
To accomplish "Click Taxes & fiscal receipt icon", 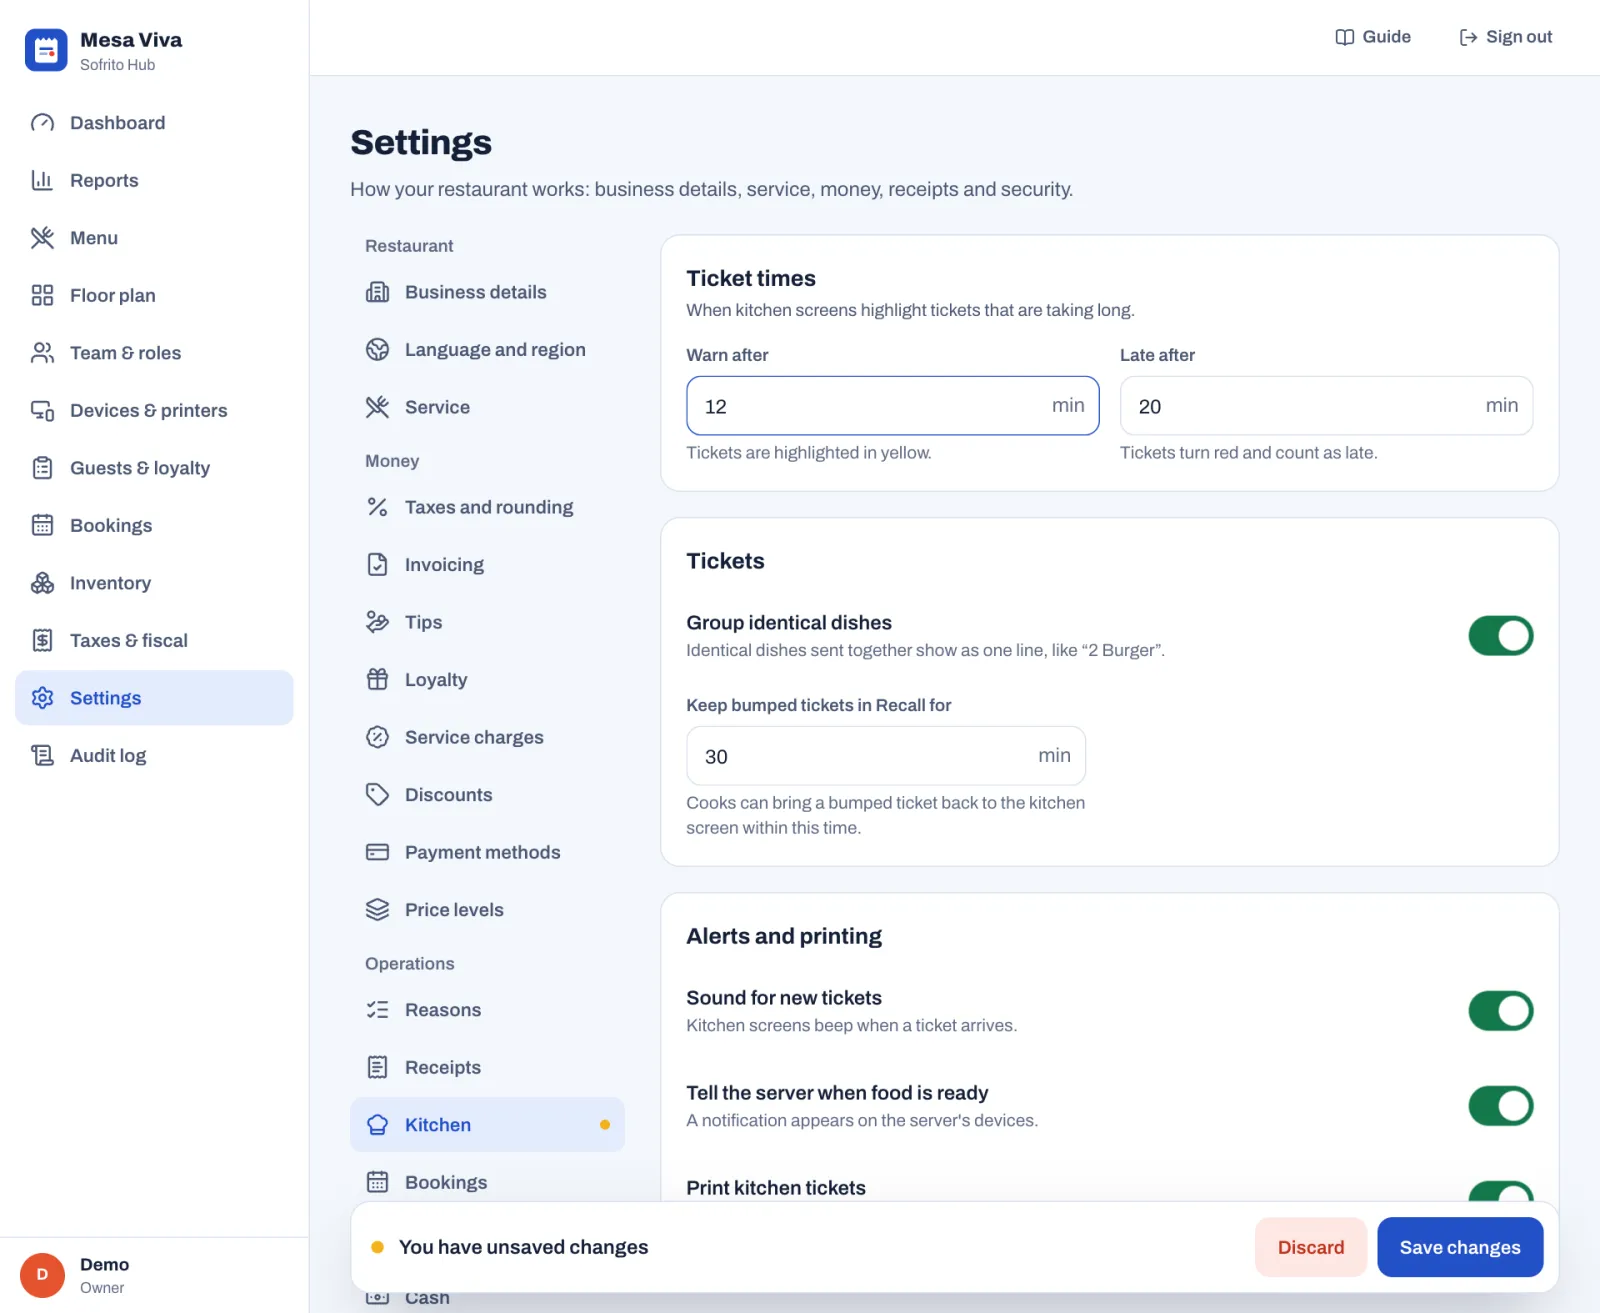I will pos(42,640).
